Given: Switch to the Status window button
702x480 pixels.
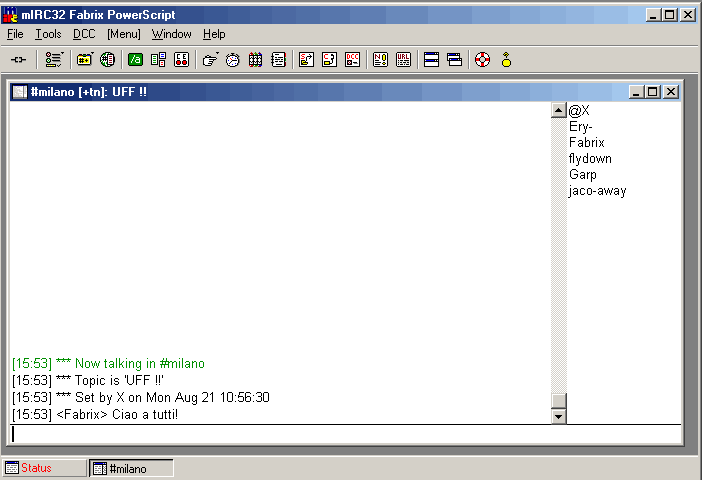Looking at the screenshot, I should pyautogui.click(x=44, y=468).
